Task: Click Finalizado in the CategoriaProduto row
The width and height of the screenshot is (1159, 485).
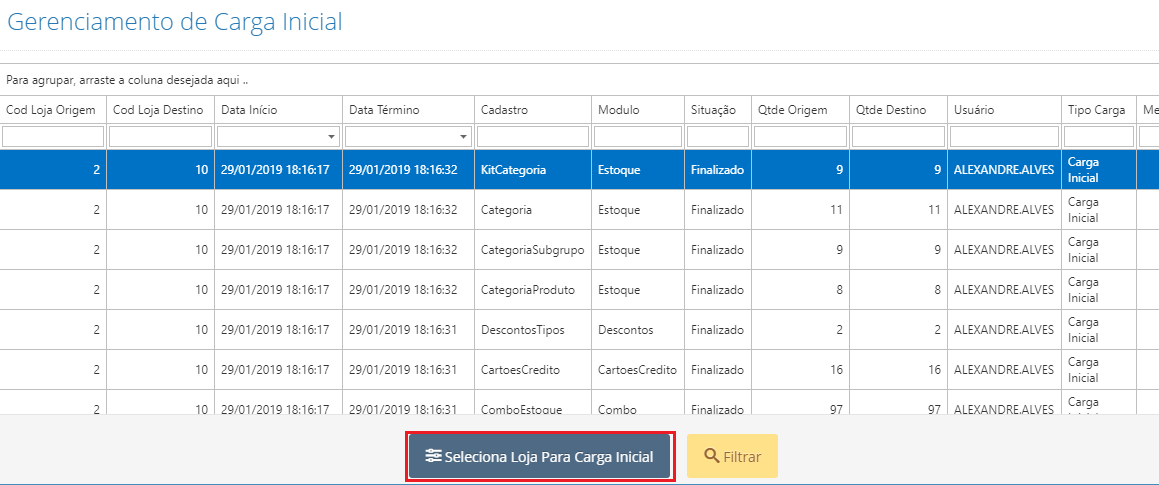Action: [718, 290]
